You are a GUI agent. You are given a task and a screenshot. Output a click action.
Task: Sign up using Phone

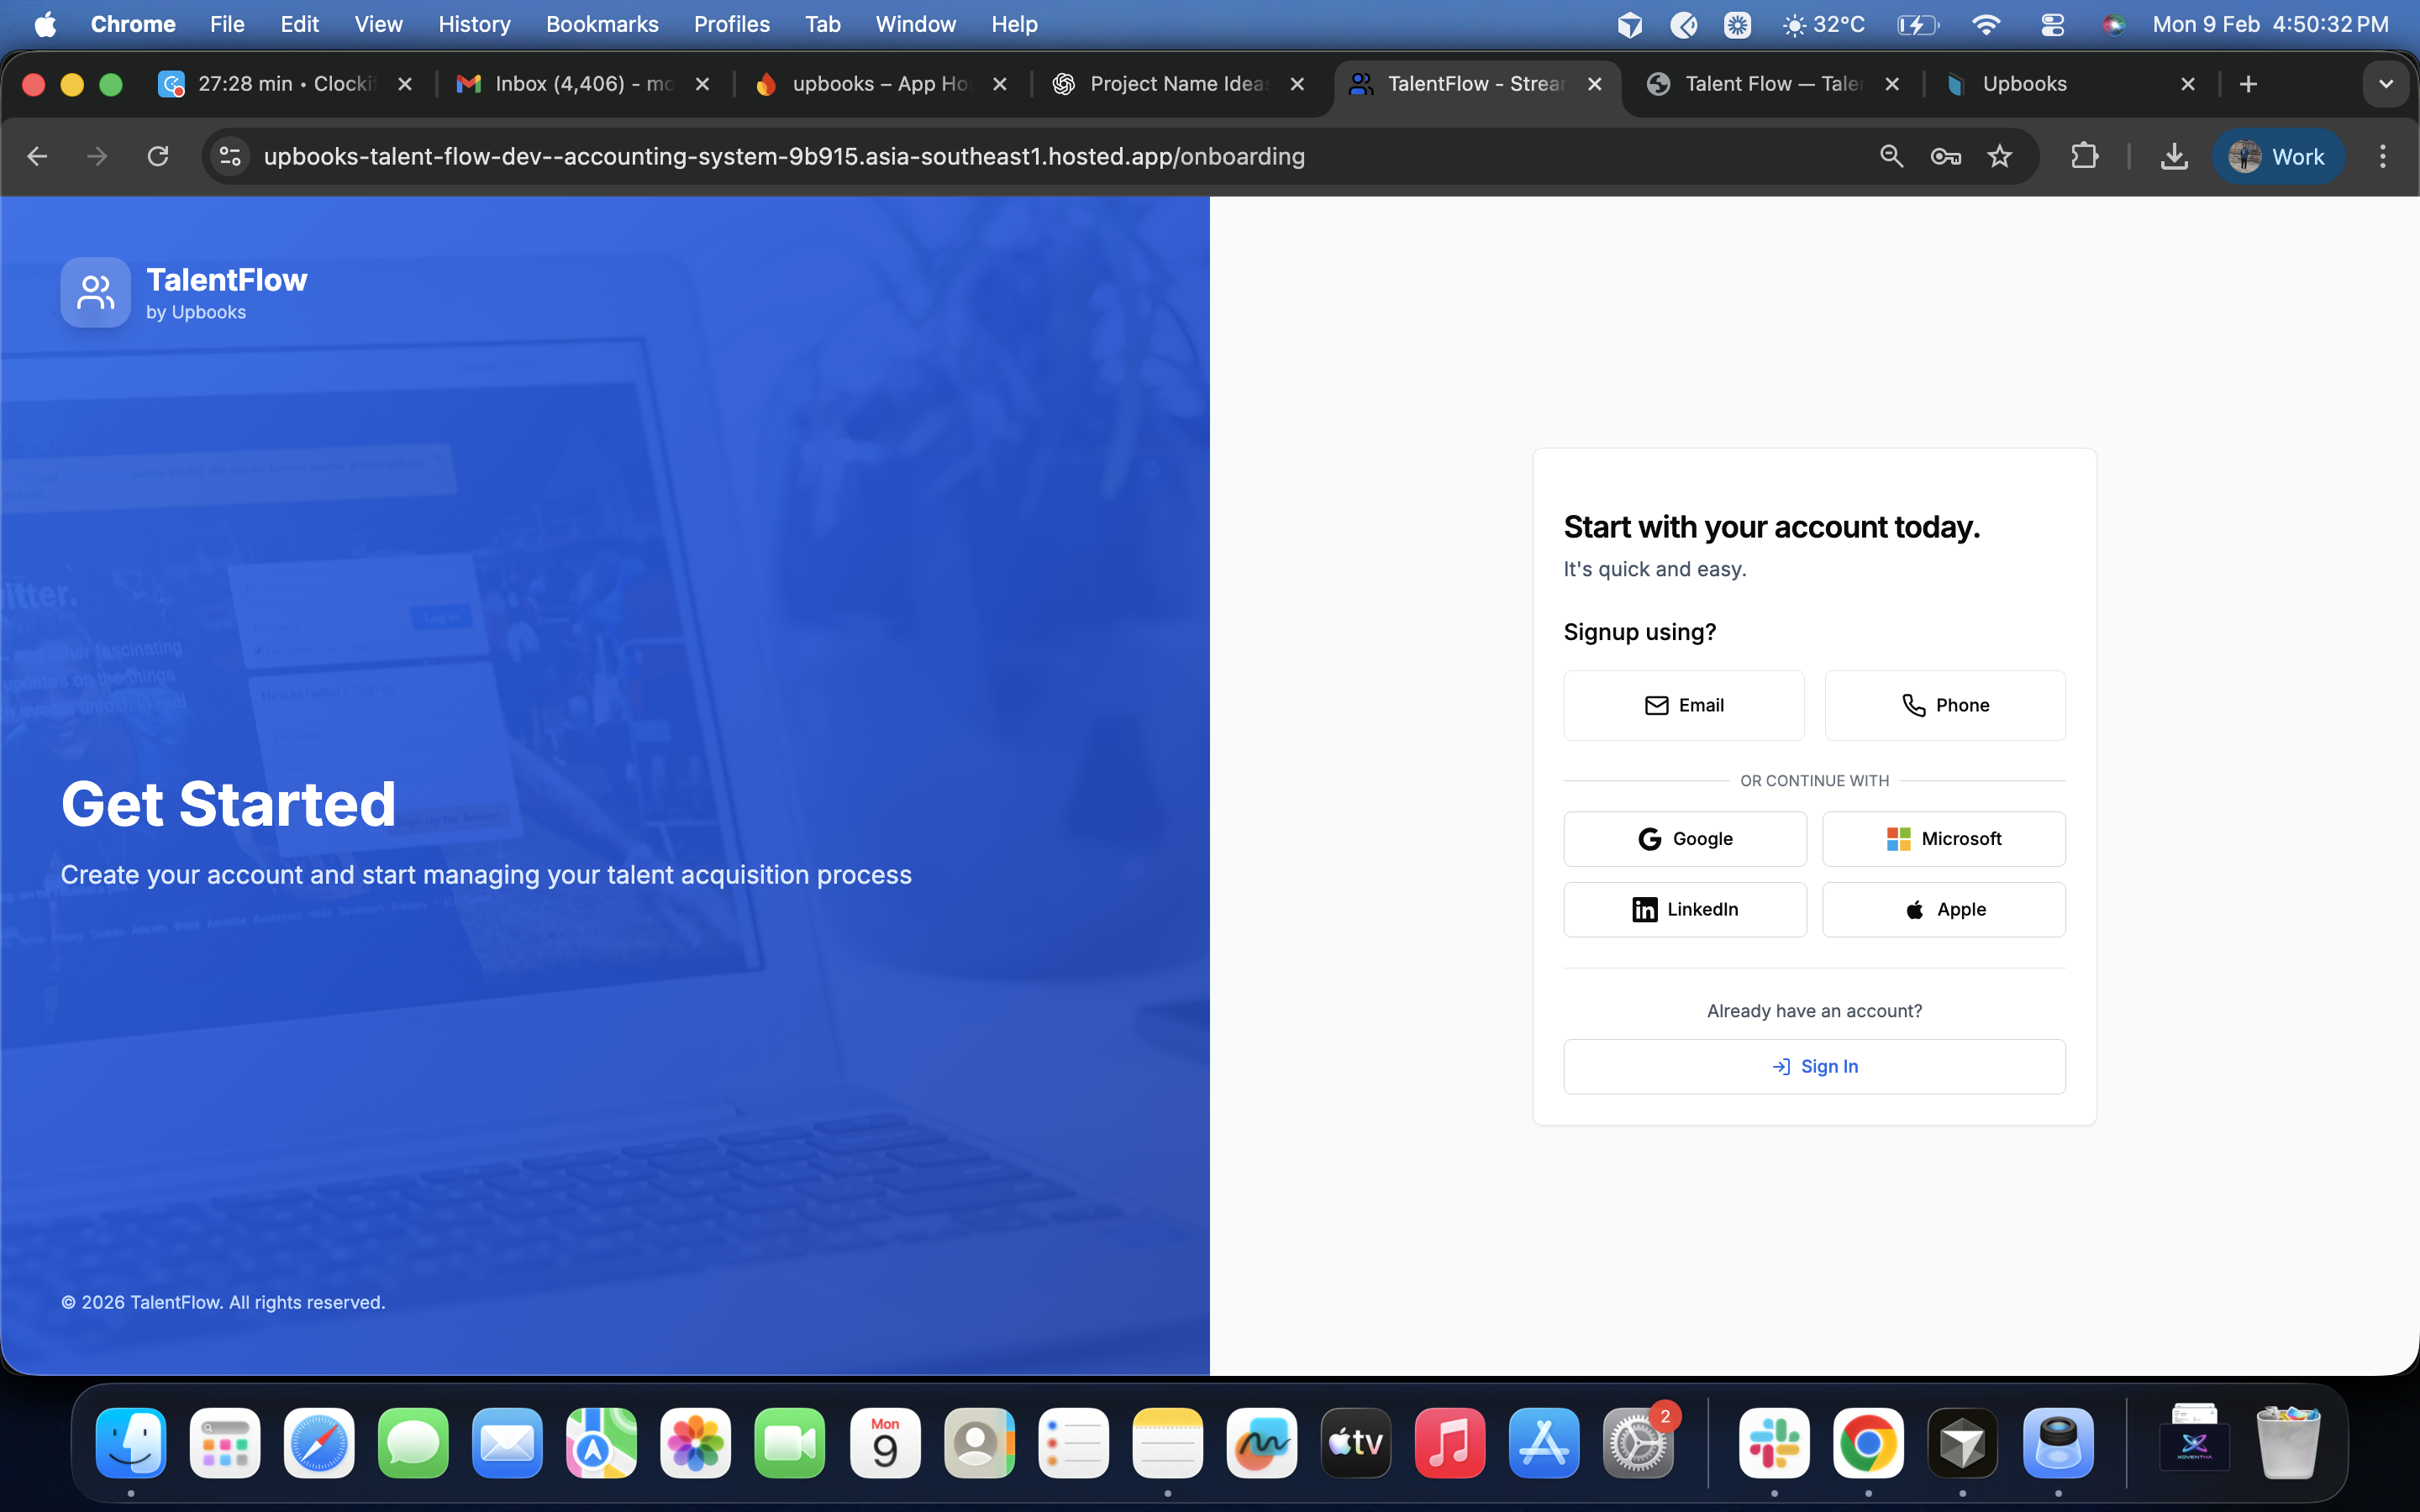[1944, 704]
